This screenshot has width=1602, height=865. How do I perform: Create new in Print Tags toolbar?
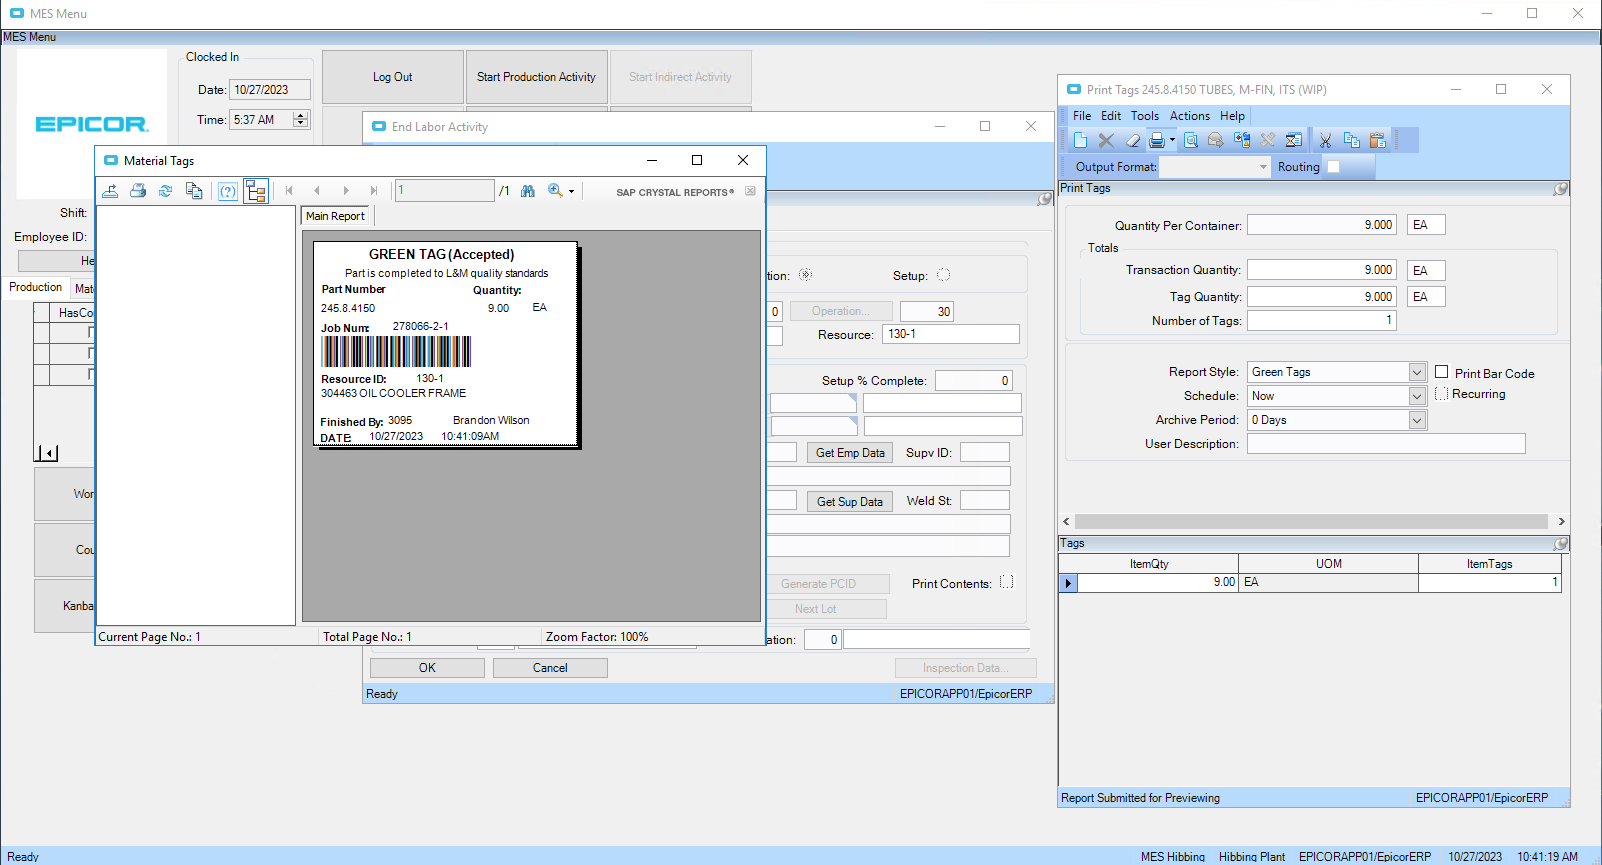click(1080, 140)
